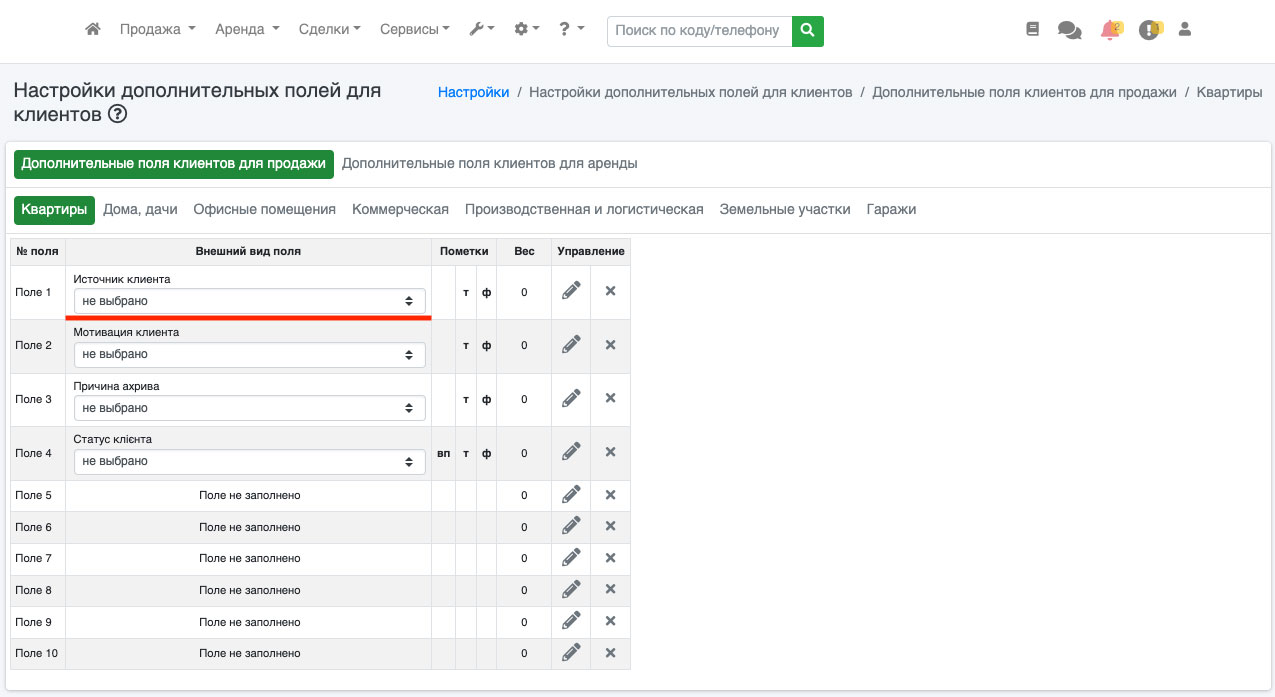Screen dimensions: 1275x697
Task: Open the Мотивация клиента dropdown
Action: coord(249,354)
